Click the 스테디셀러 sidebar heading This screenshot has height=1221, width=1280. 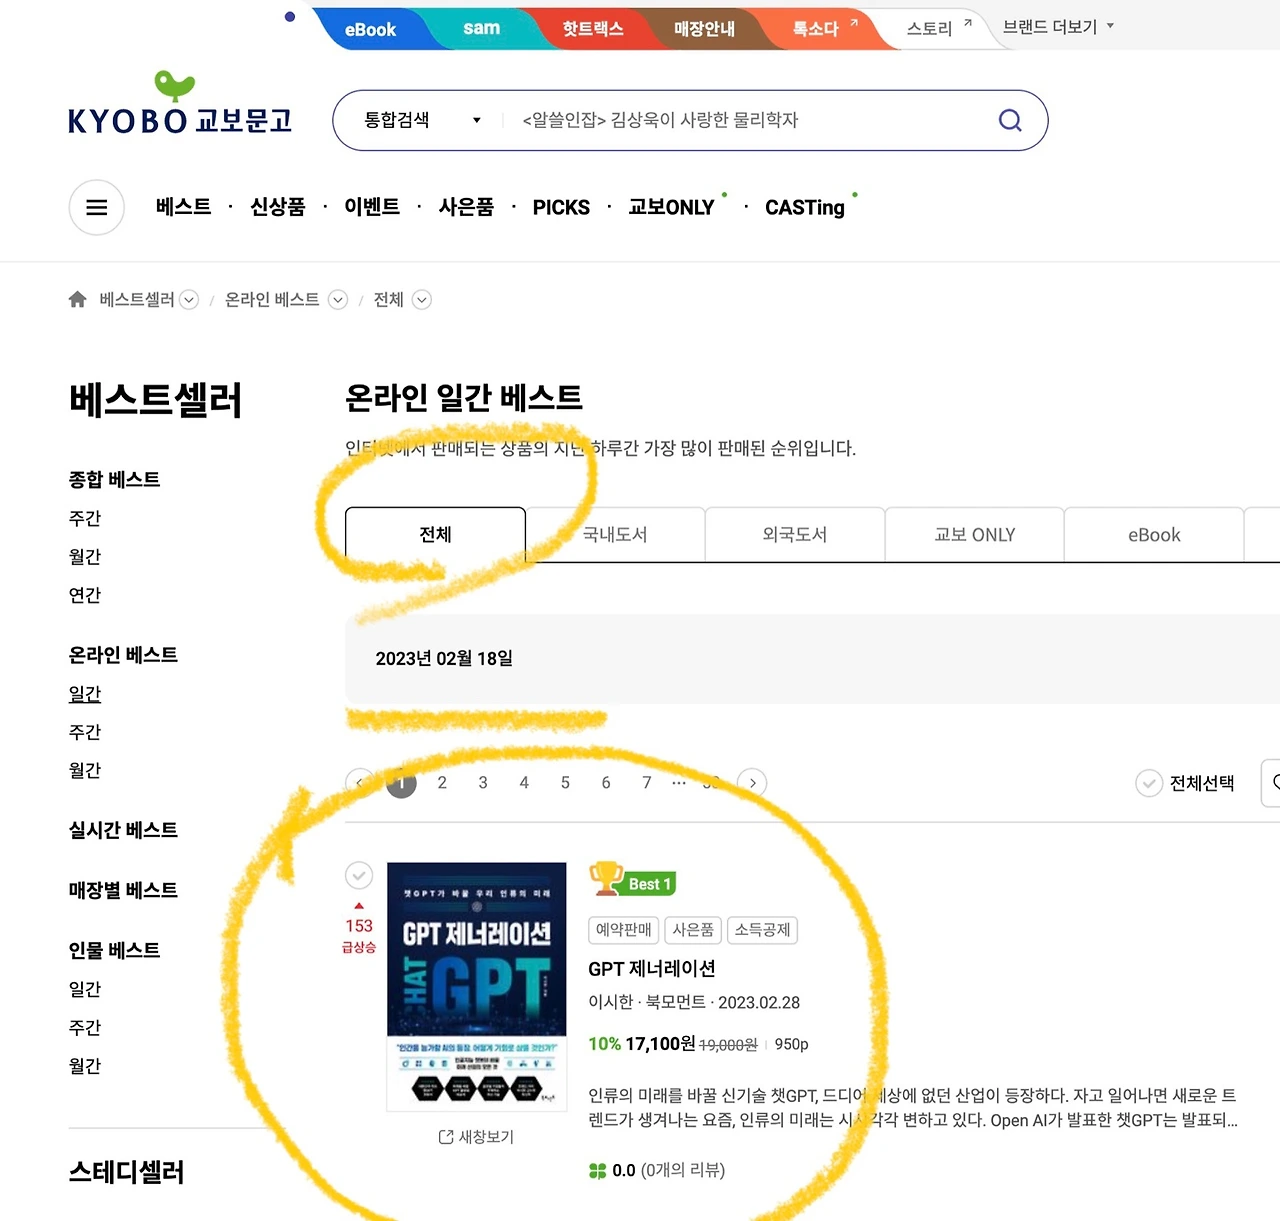126,1172
